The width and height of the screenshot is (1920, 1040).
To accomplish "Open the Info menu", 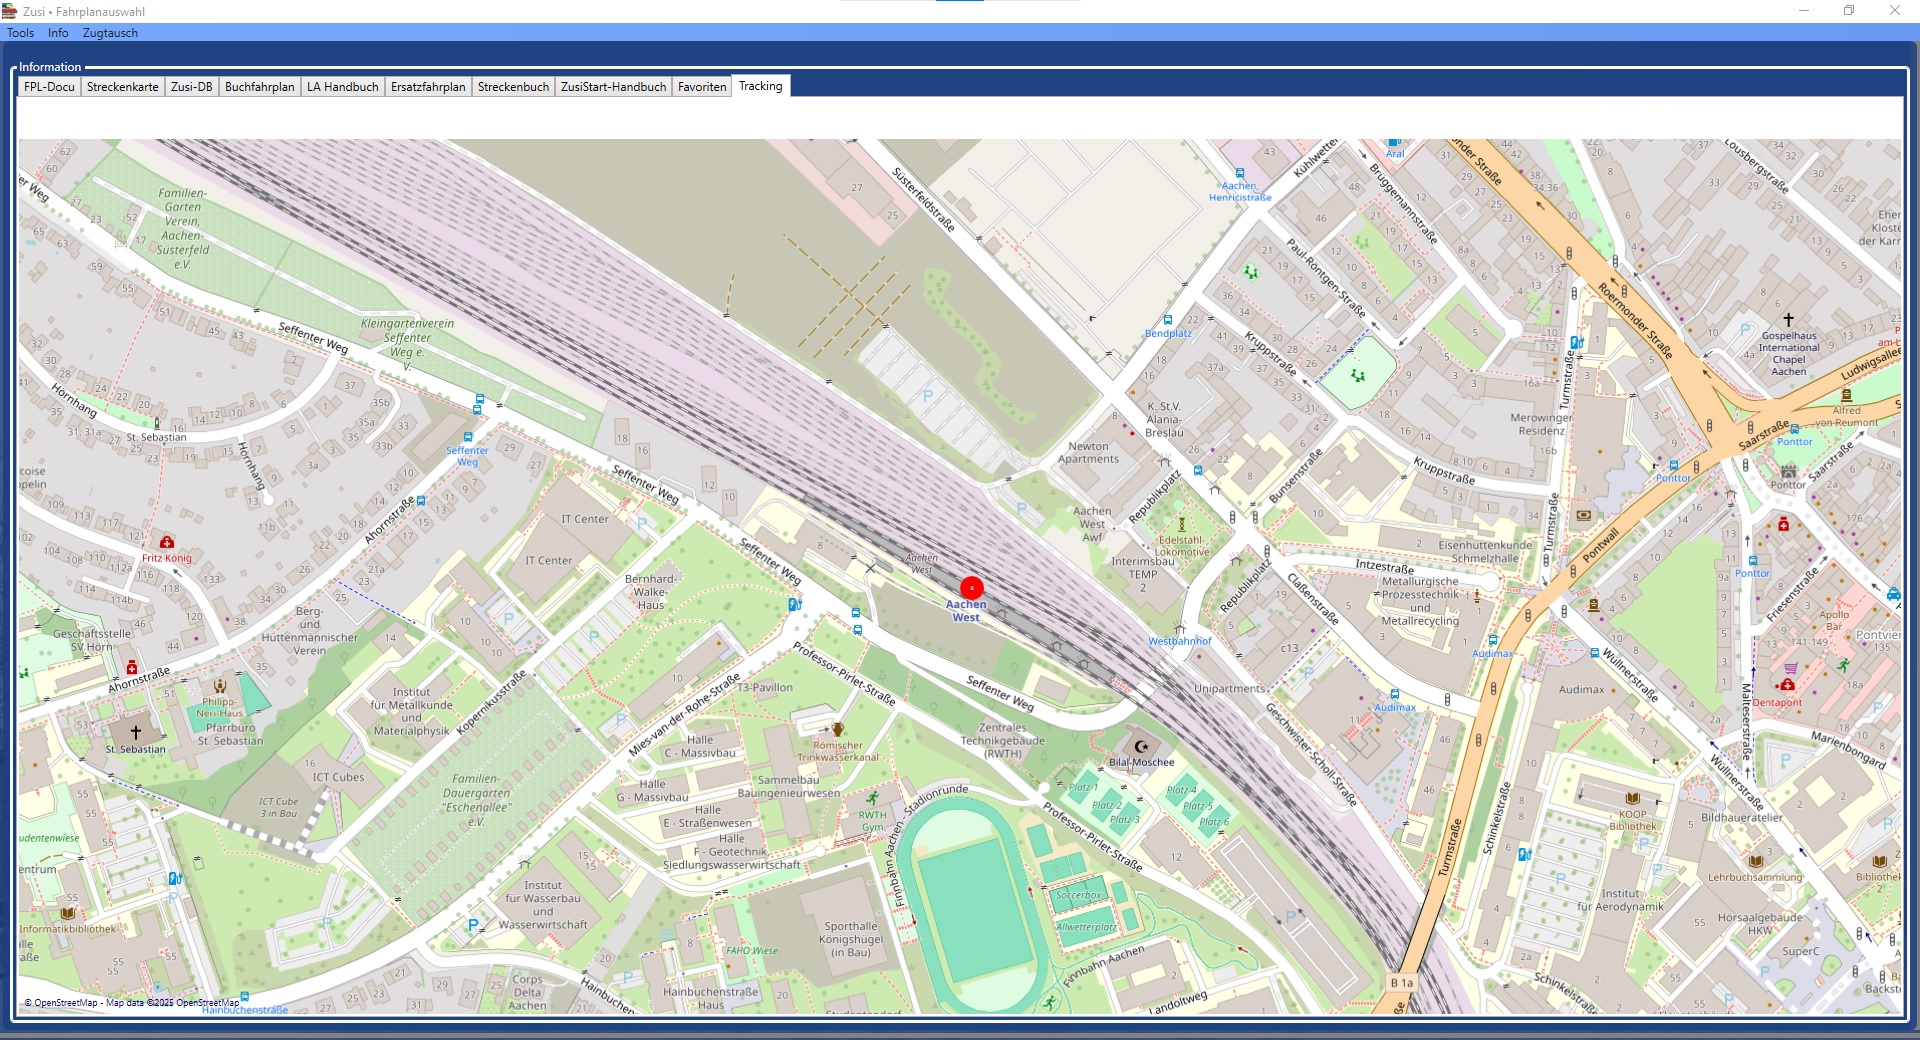I will 58,33.
